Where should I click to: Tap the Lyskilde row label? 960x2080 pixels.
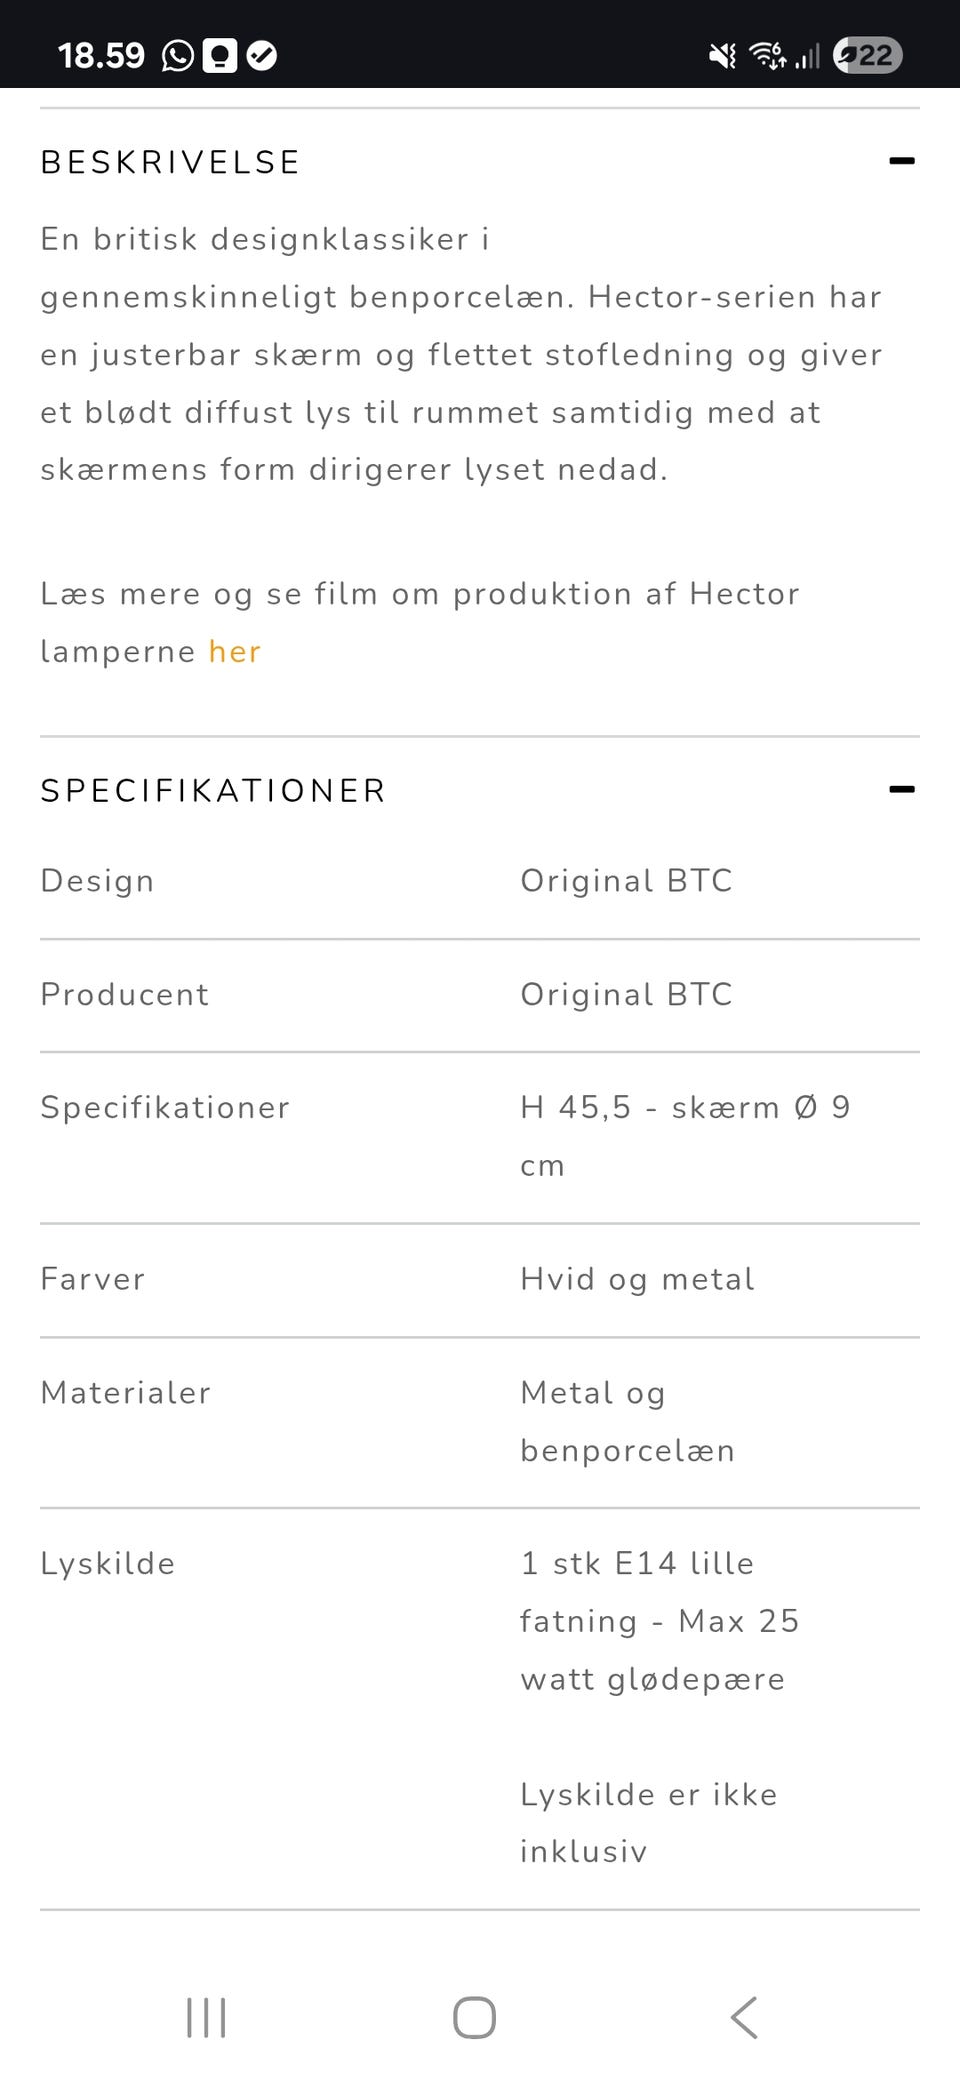(107, 1564)
